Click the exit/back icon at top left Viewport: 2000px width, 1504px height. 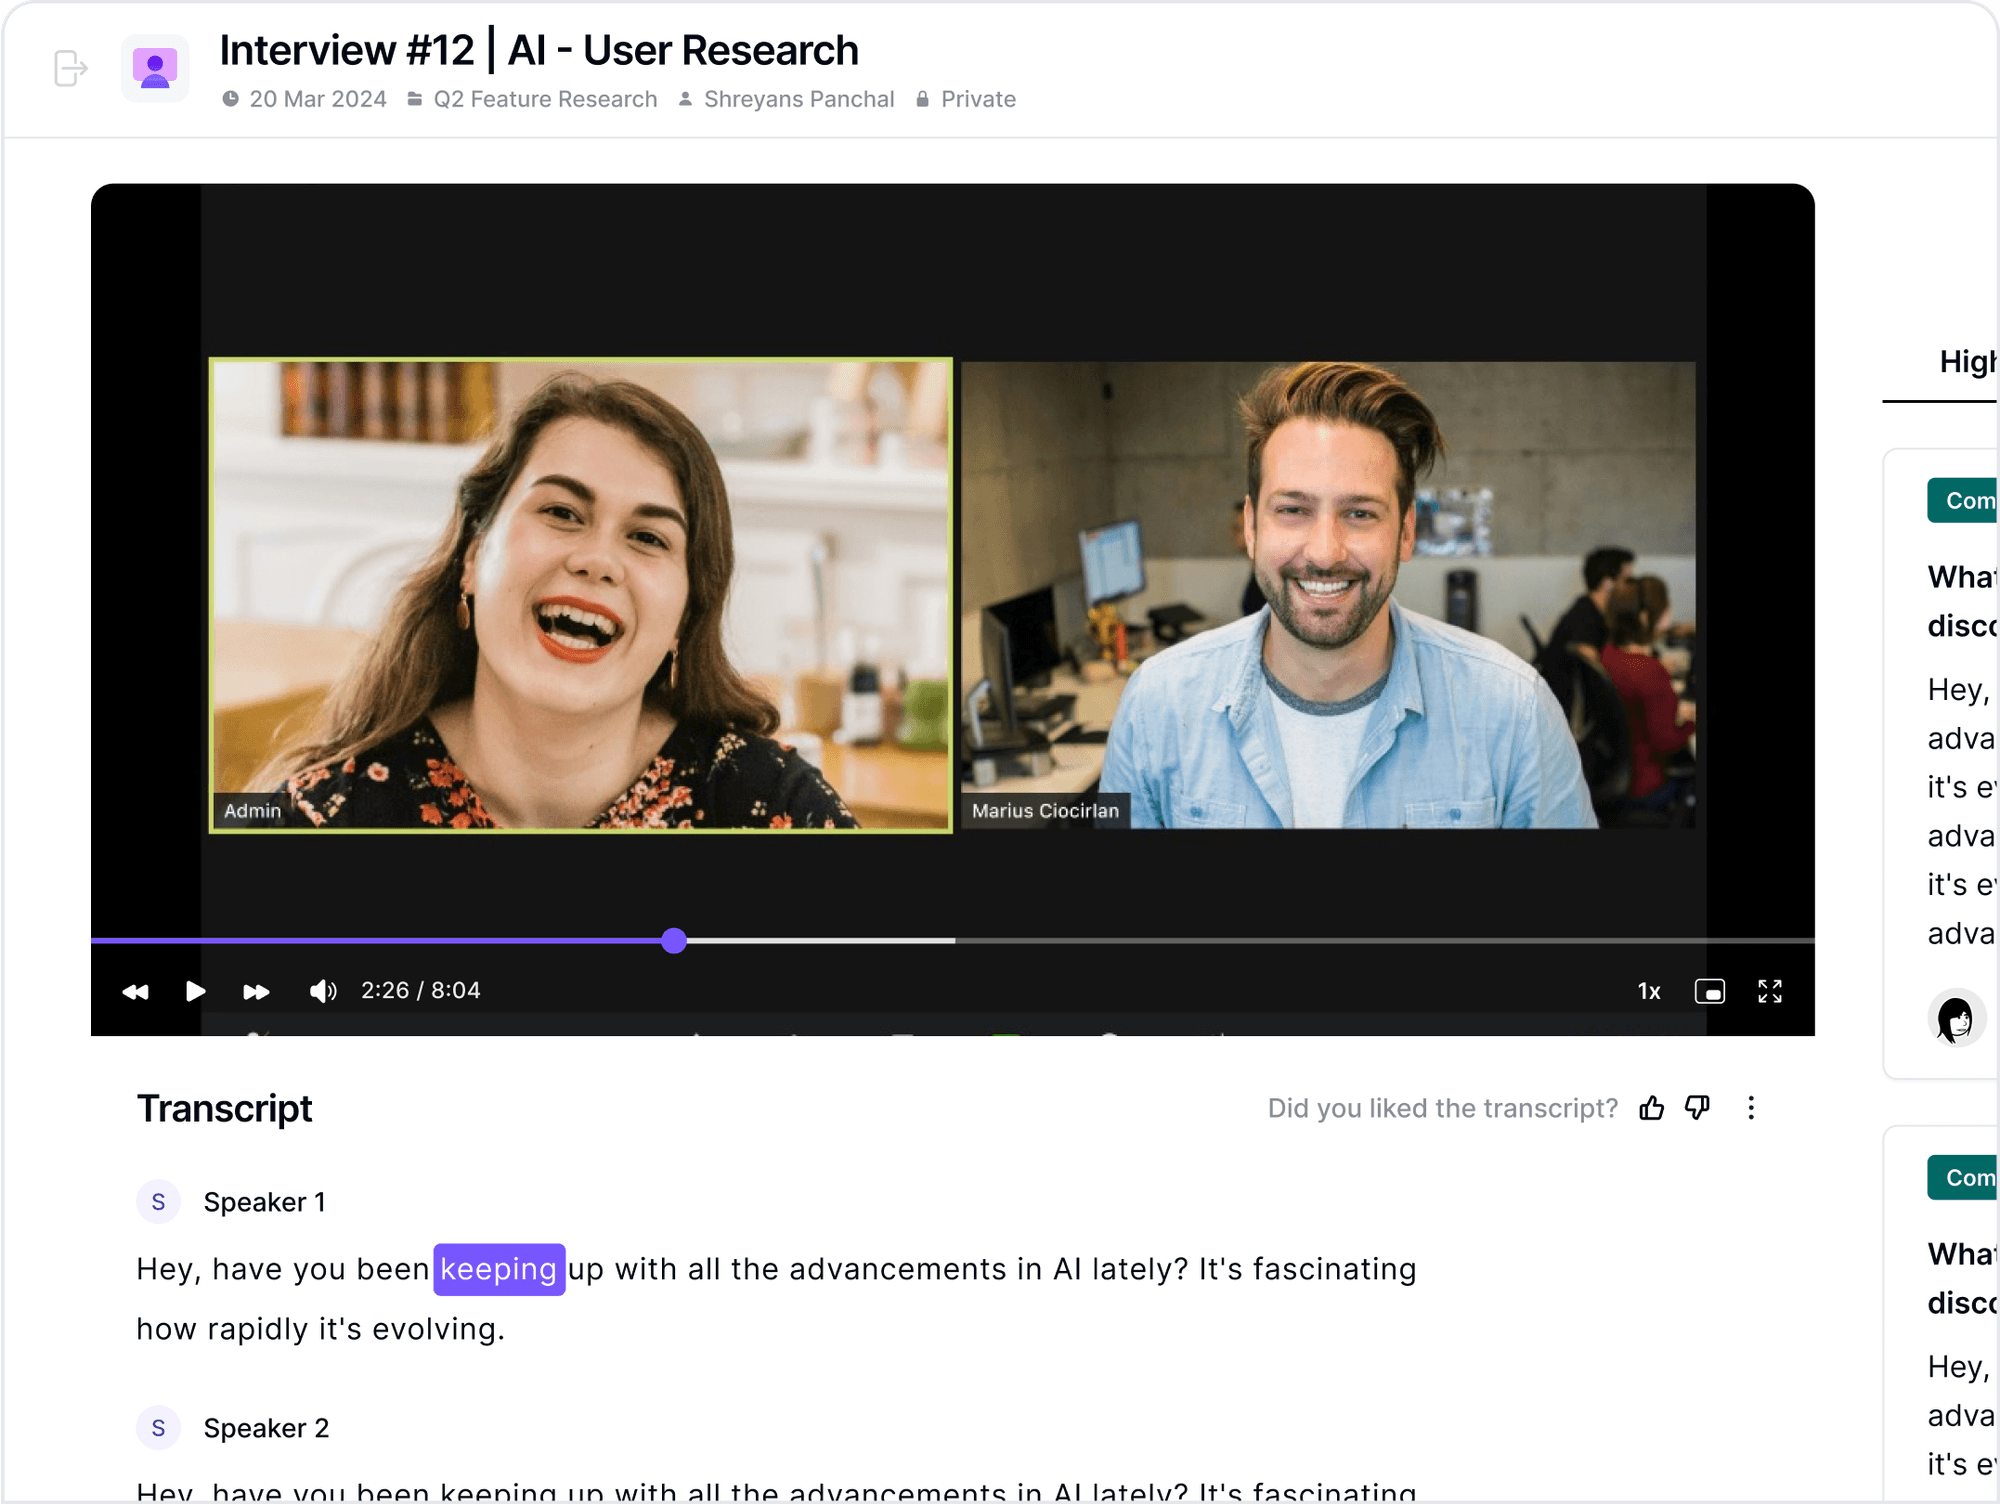[70, 68]
